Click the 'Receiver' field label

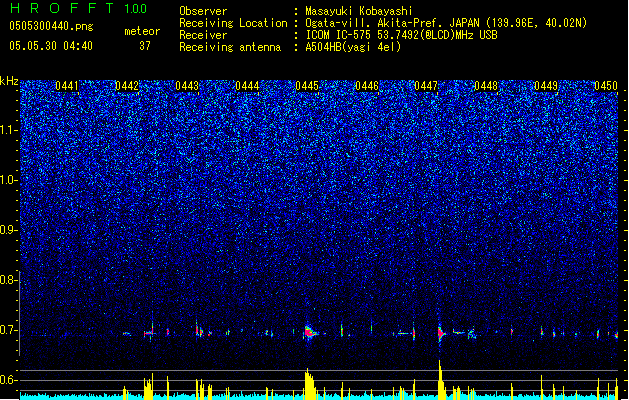[203, 35]
